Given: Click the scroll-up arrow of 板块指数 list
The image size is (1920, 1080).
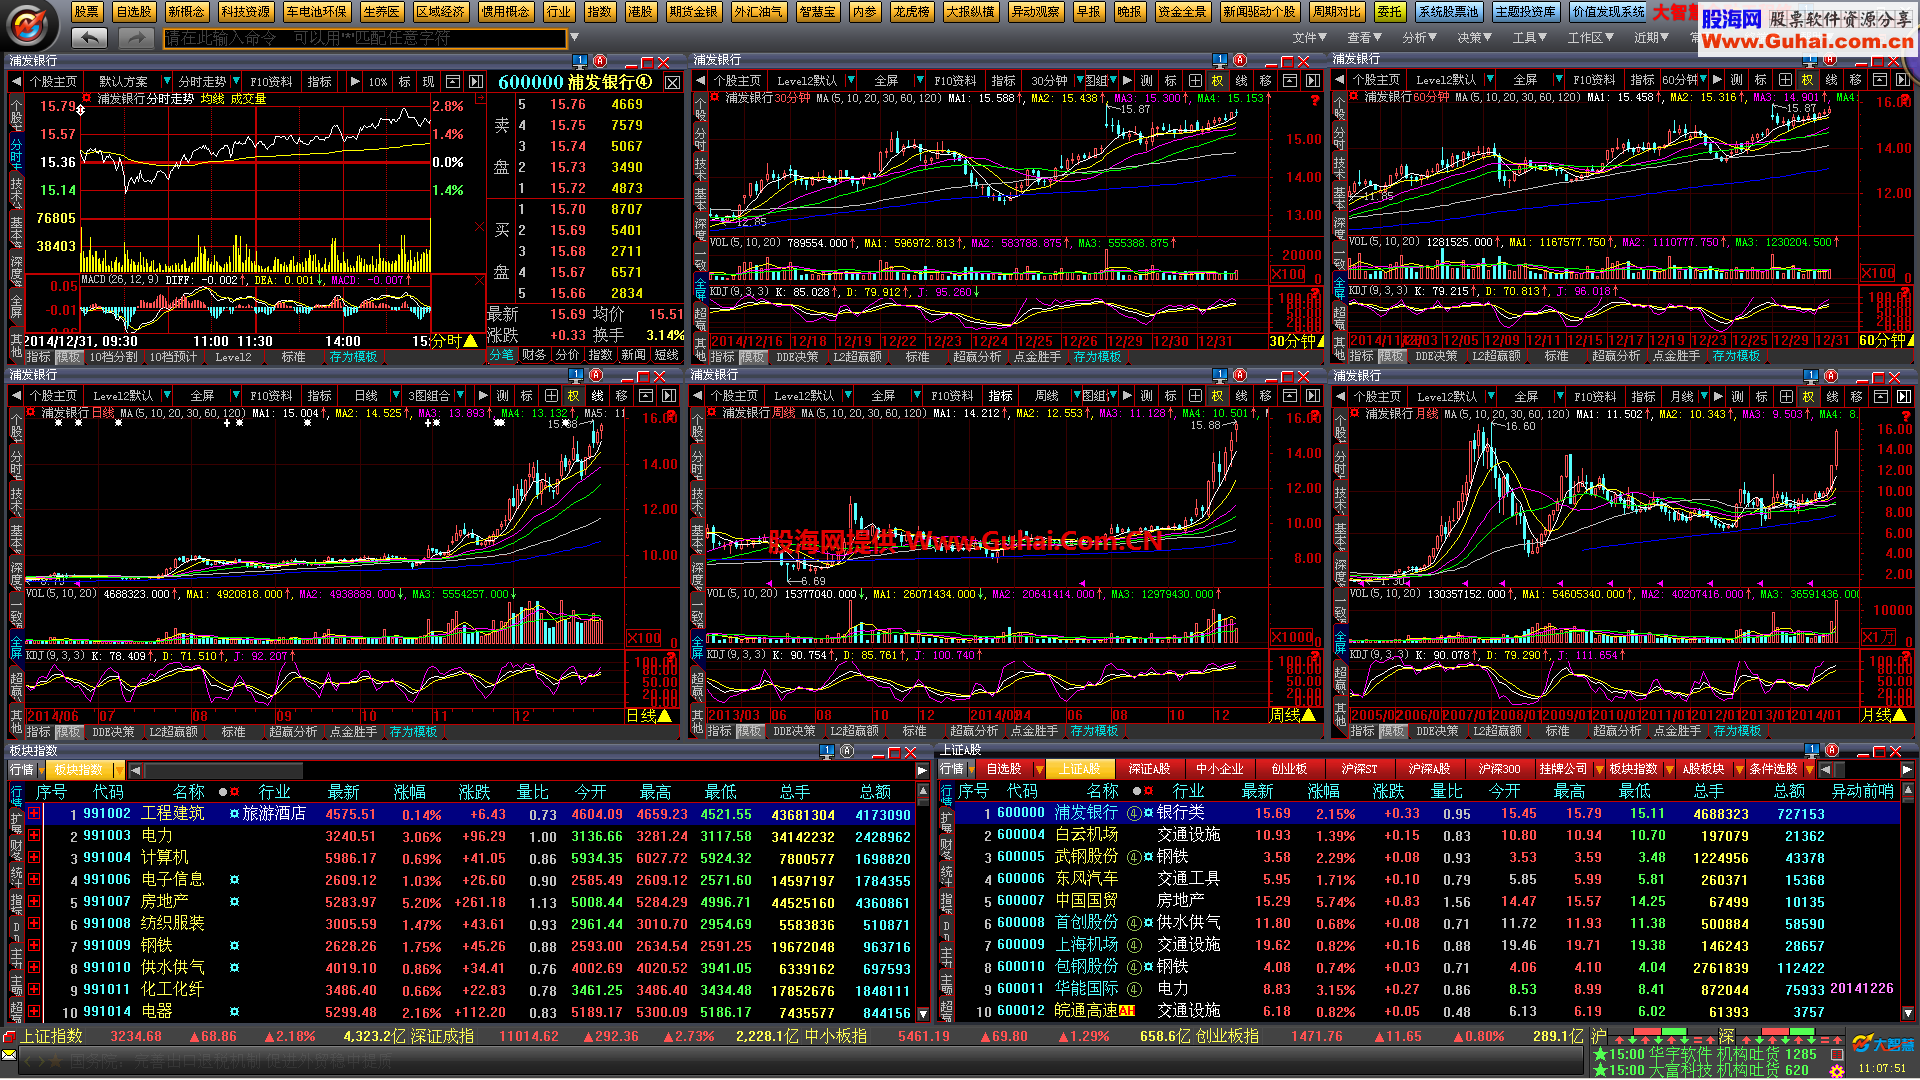Looking at the screenshot, I should (923, 792).
